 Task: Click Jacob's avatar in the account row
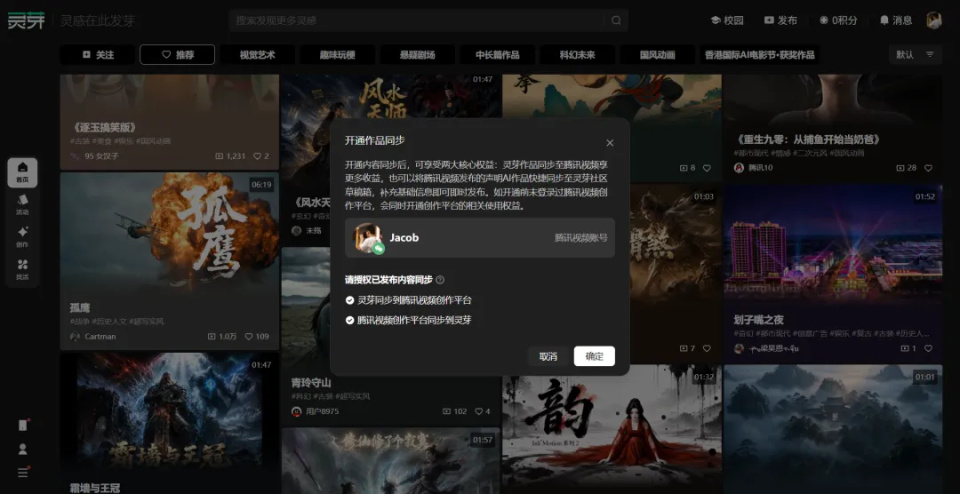click(x=369, y=238)
